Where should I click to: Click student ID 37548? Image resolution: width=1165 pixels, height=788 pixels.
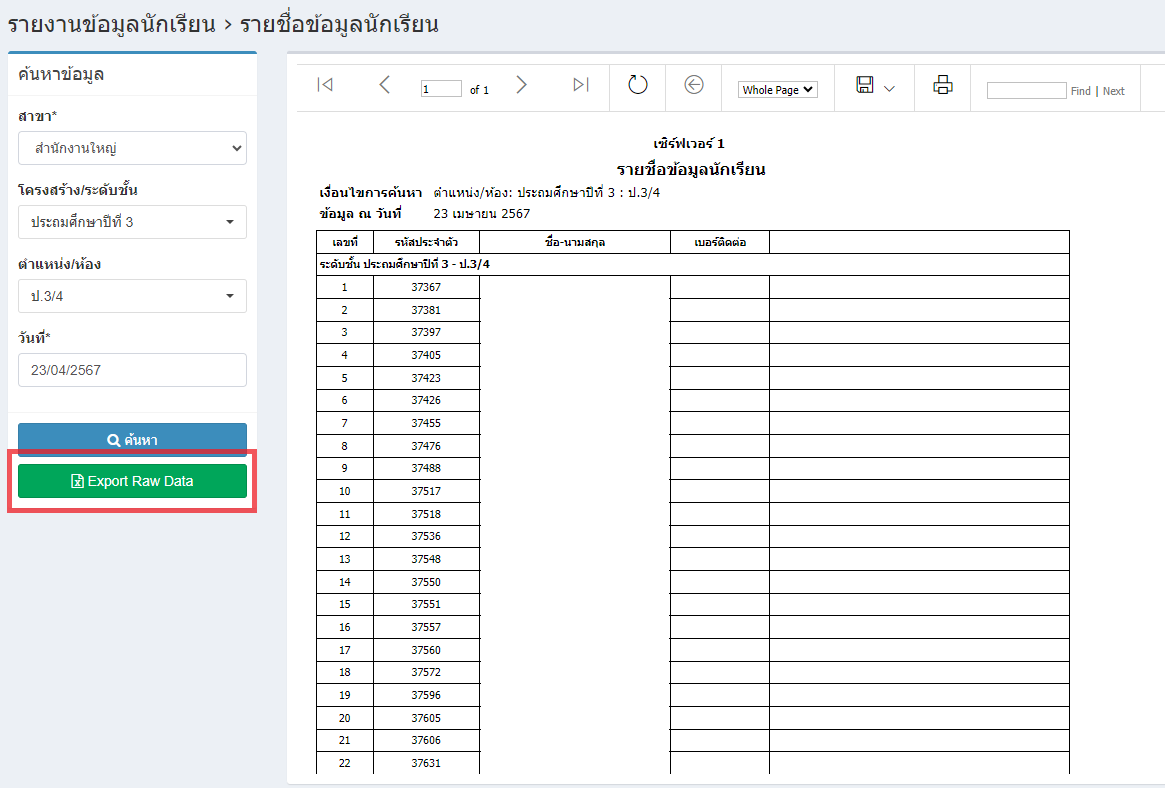(x=426, y=559)
